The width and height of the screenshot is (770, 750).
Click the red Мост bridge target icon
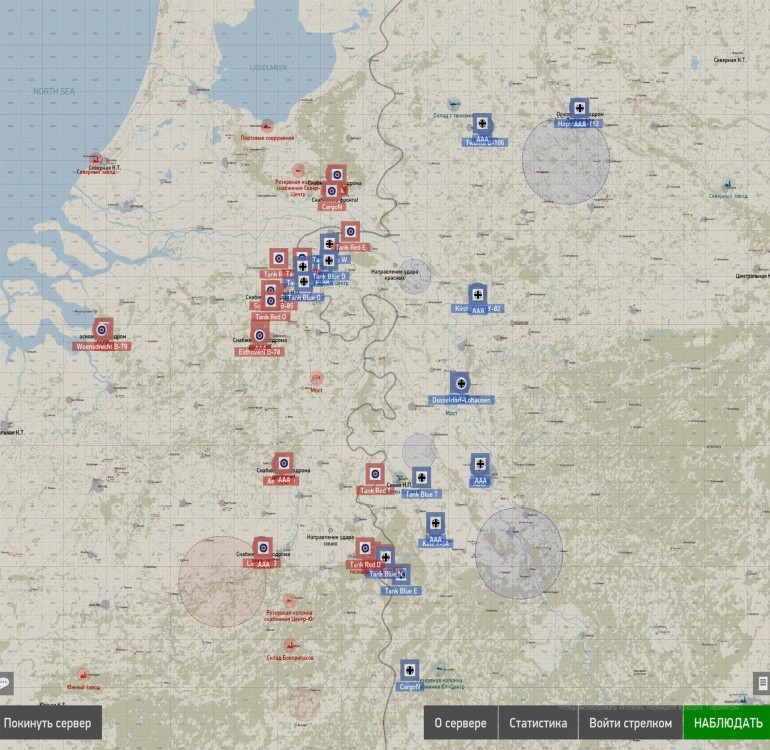pos(317,378)
